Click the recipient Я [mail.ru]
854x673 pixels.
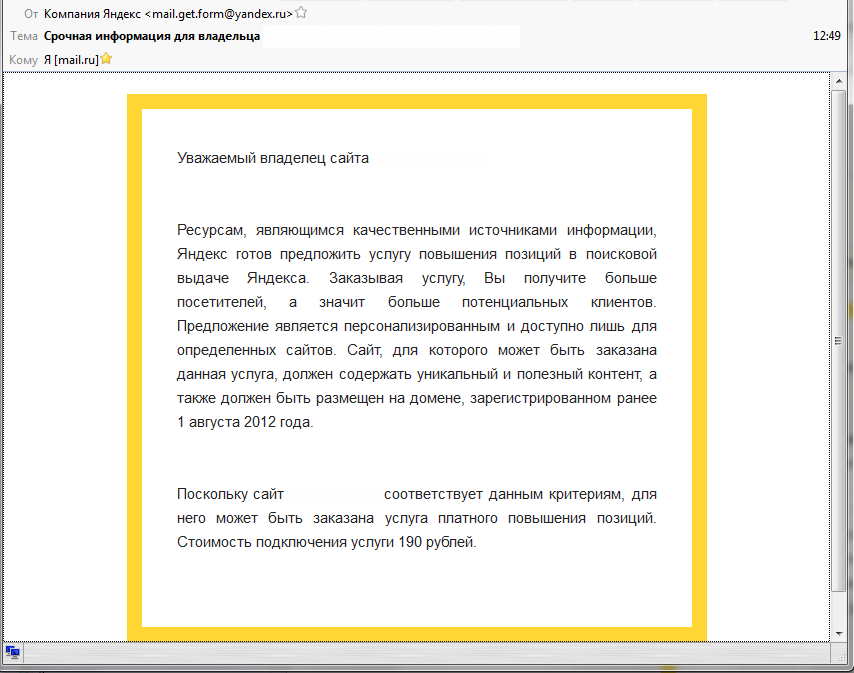click(x=71, y=60)
